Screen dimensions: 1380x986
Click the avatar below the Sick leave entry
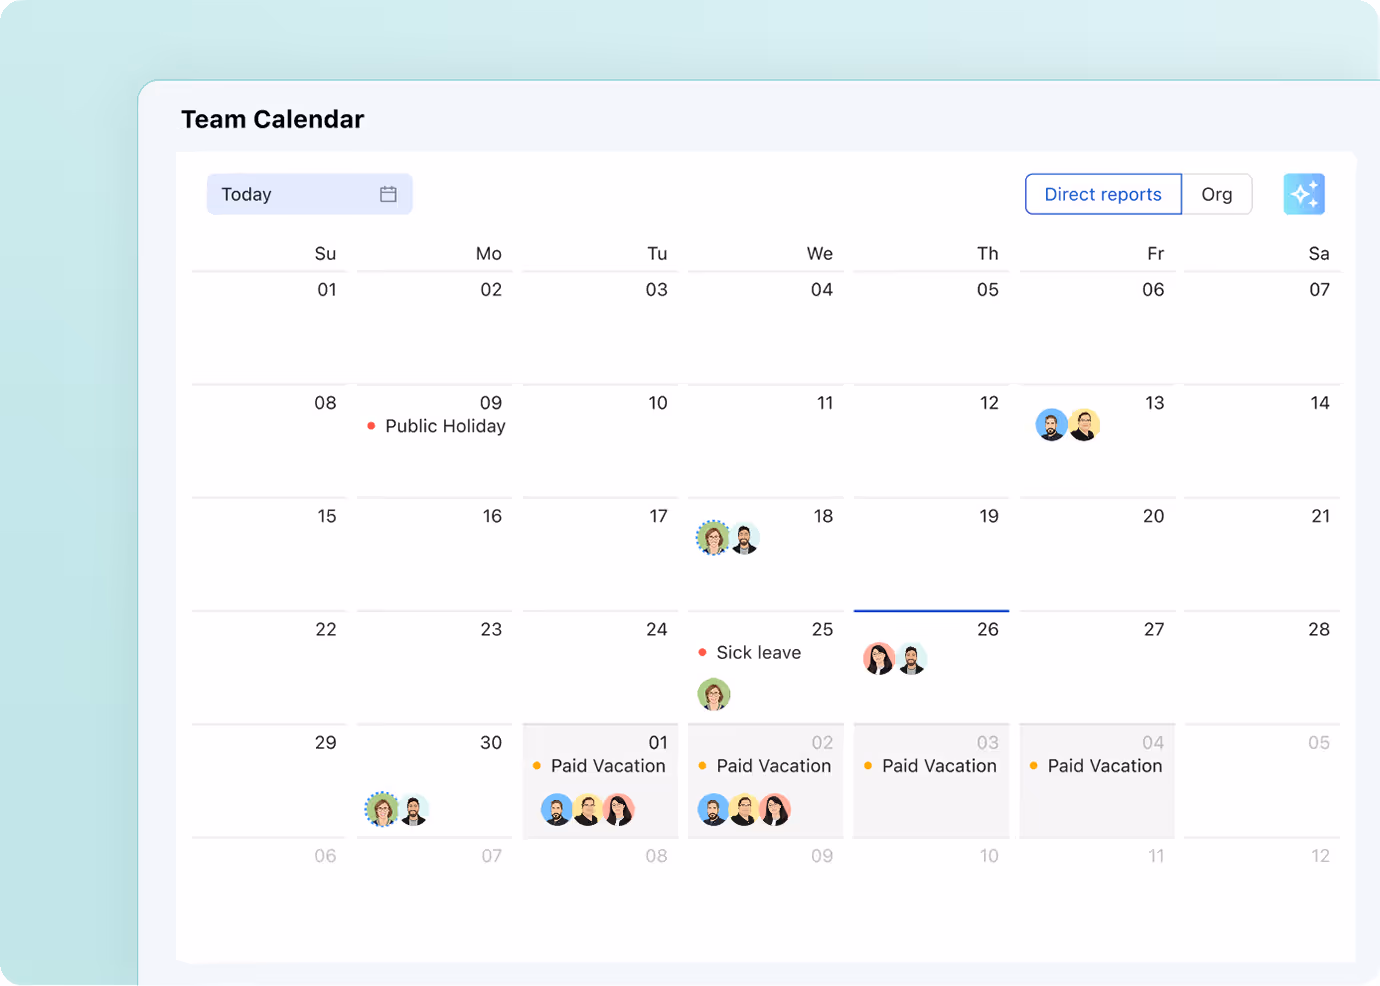(714, 694)
